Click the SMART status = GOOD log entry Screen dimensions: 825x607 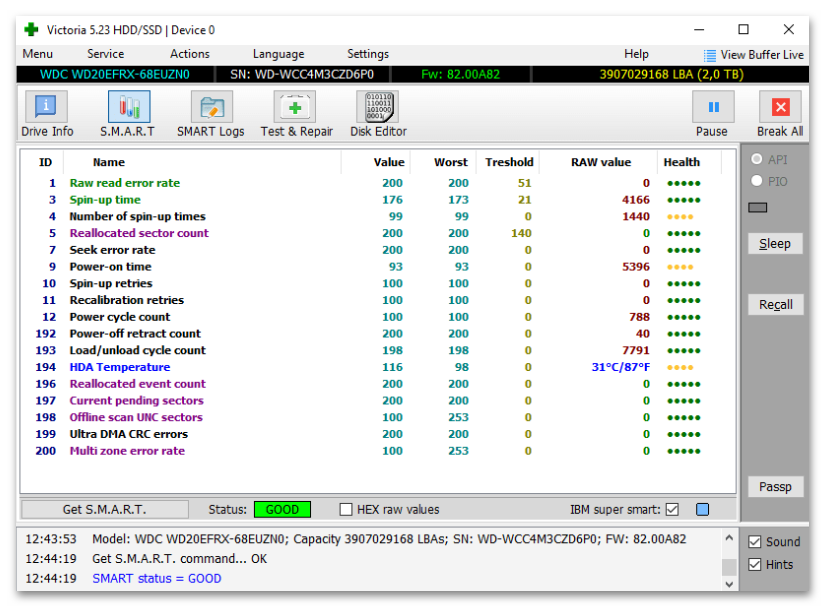click(157, 579)
